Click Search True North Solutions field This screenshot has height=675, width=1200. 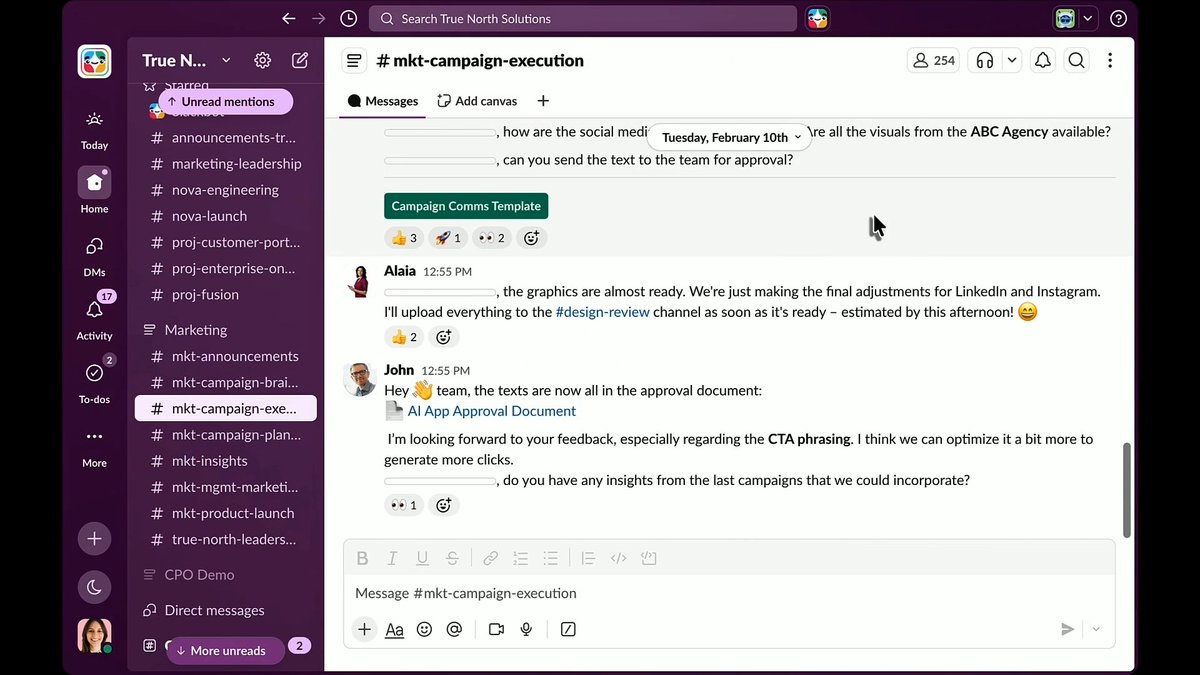coord(583,18)
